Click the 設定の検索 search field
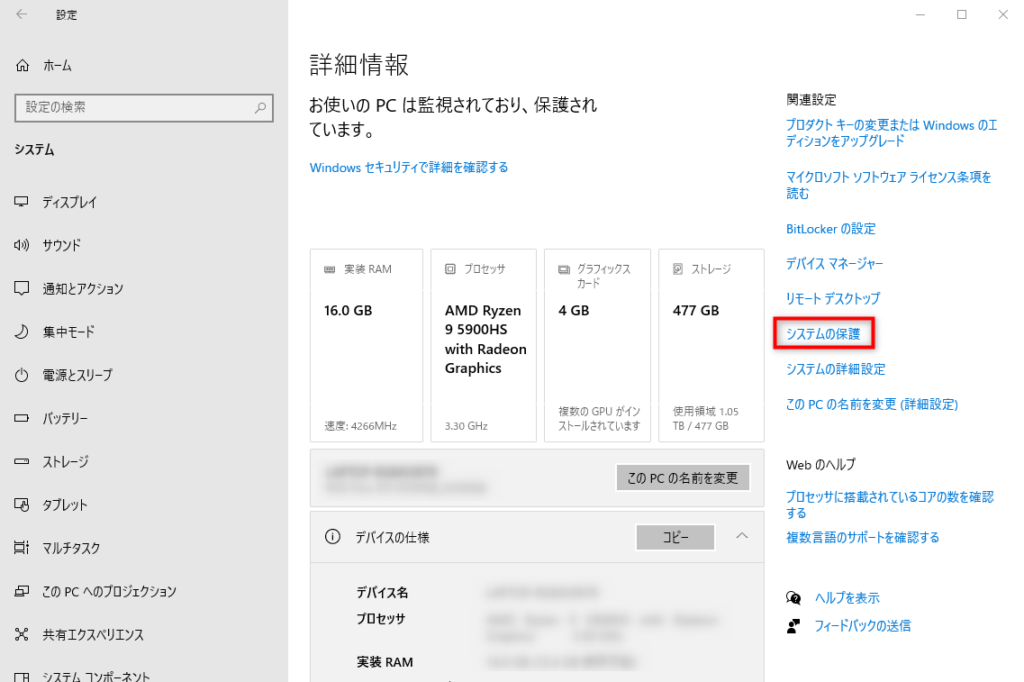 click(x=143, y=108)
